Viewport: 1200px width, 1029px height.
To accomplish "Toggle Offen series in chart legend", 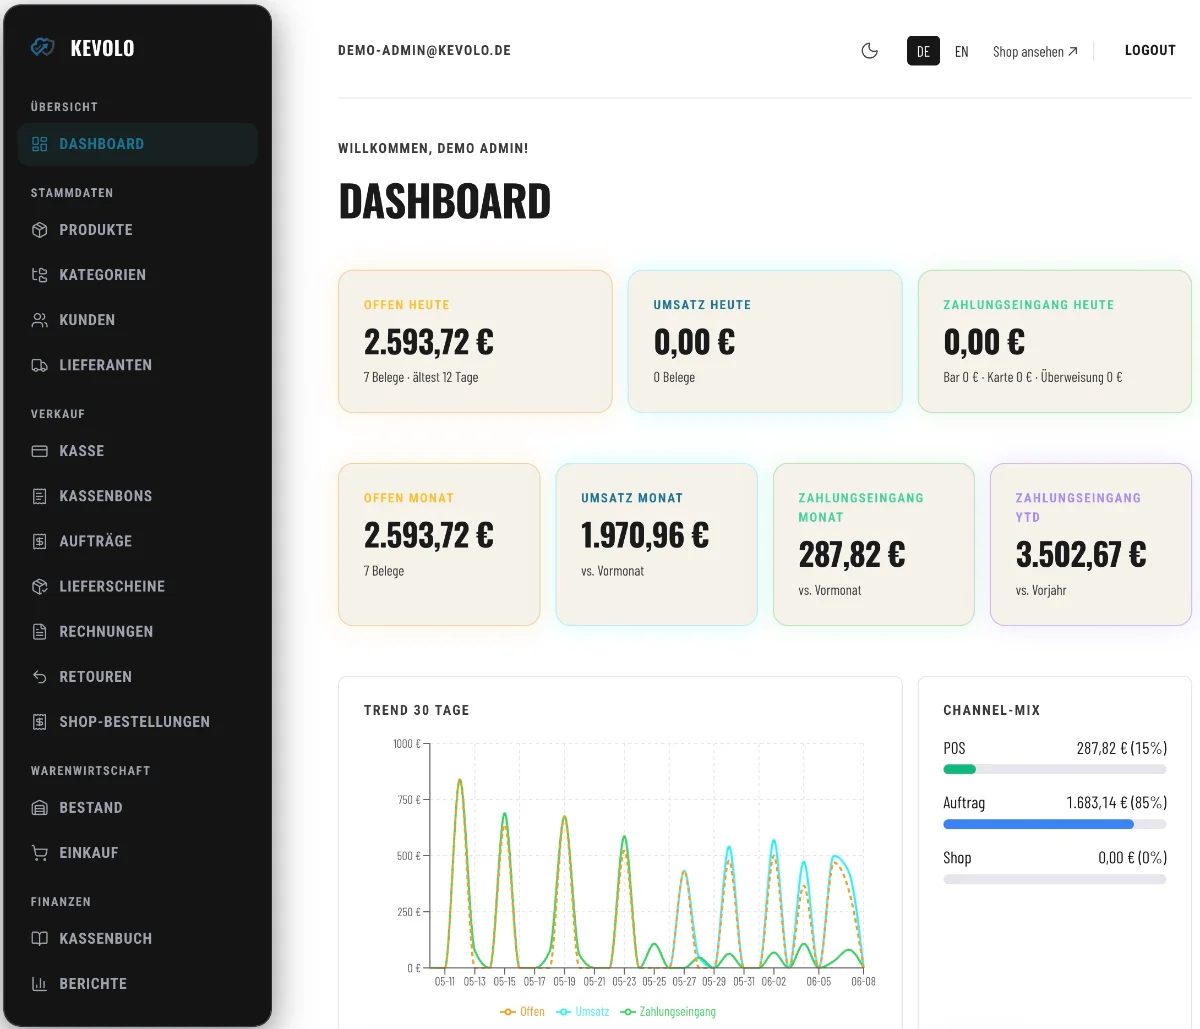I will pyautogui.click(x=523, y=1012).
